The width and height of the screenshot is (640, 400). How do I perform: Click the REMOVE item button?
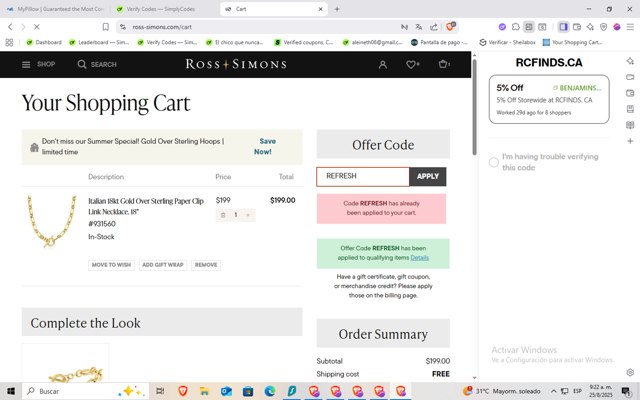pos(206,265)
